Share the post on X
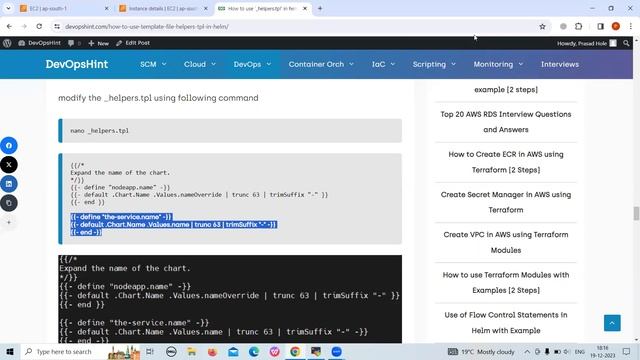Image resolution: width=640 pixels, height=360 pixels. pyautogui.click(x=9, y=165)
